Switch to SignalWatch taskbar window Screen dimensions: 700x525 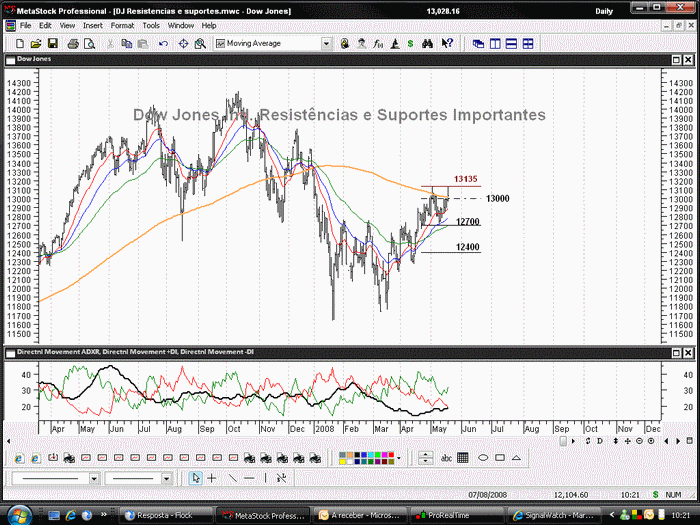[553, 515]
